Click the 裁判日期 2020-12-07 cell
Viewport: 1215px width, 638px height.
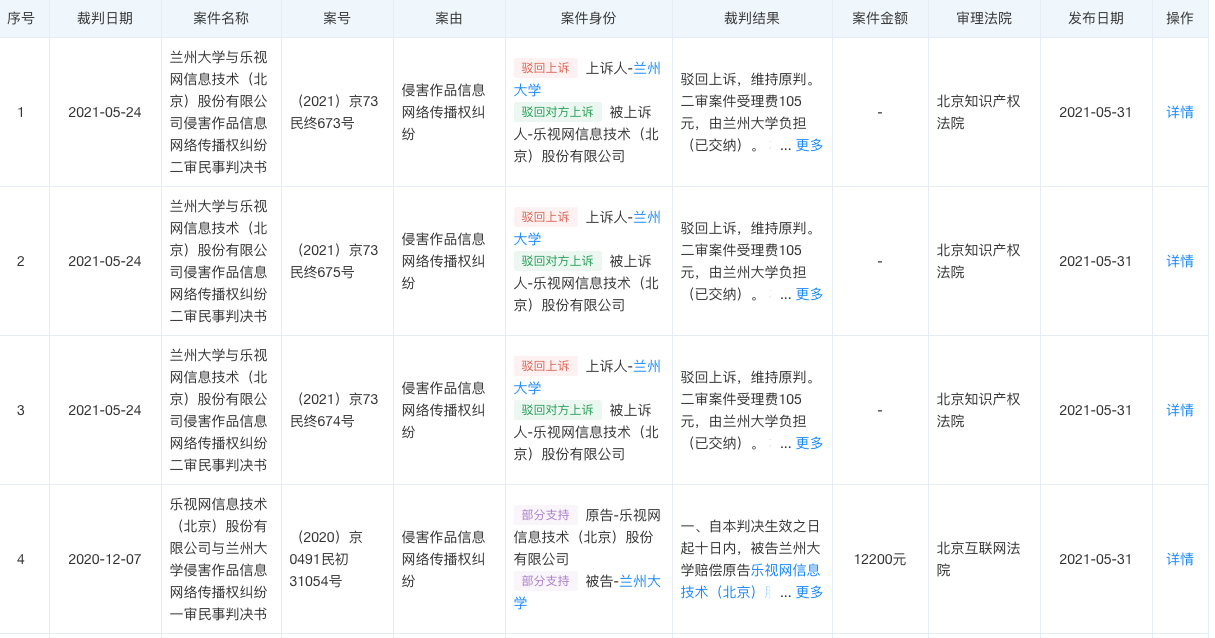pos(105,559)
